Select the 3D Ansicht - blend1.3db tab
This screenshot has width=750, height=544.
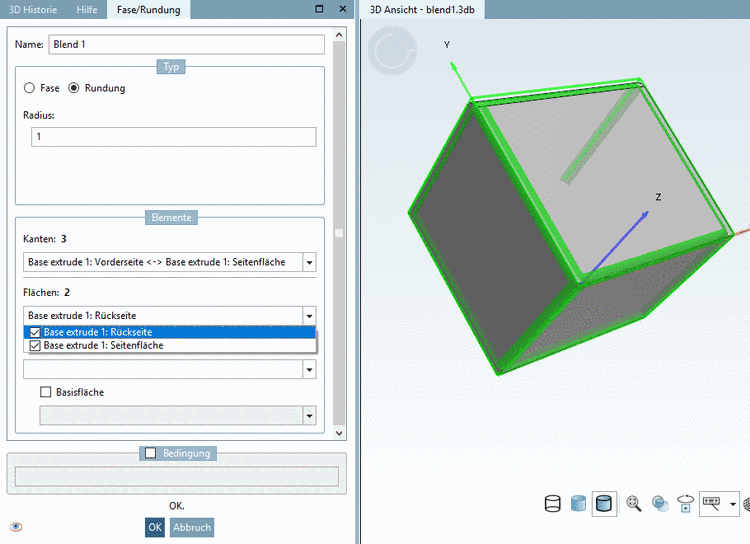click(x=422, y=10)
